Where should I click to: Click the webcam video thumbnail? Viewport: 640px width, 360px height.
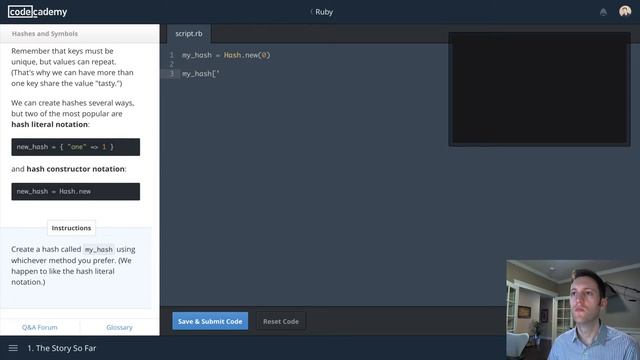[573, 310]
